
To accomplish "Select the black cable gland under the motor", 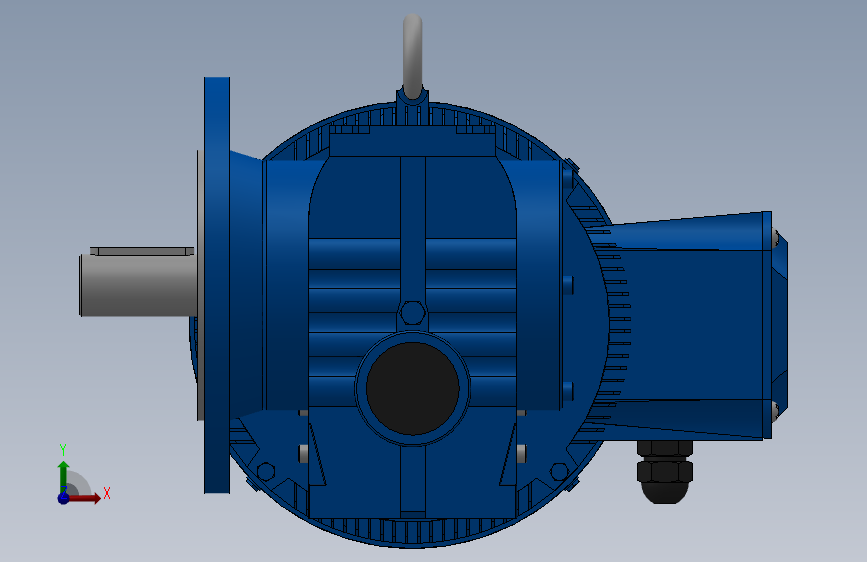I will 665,471.
